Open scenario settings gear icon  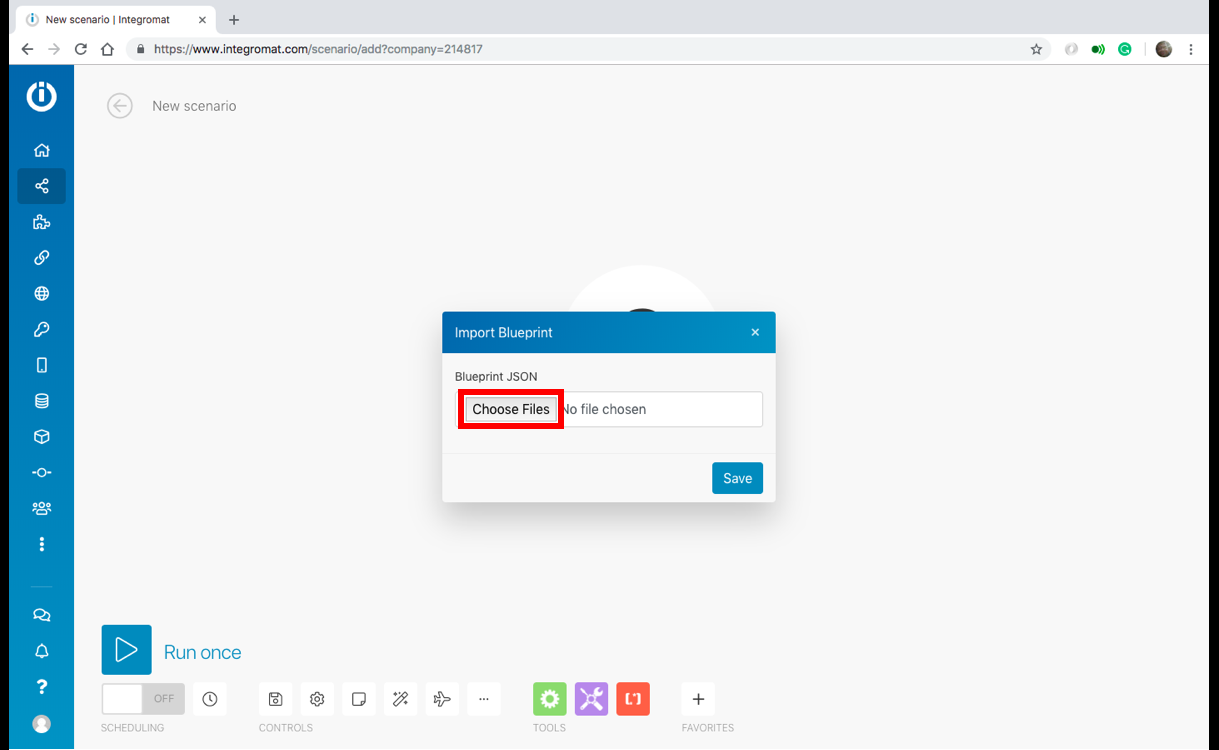(317, 699)
